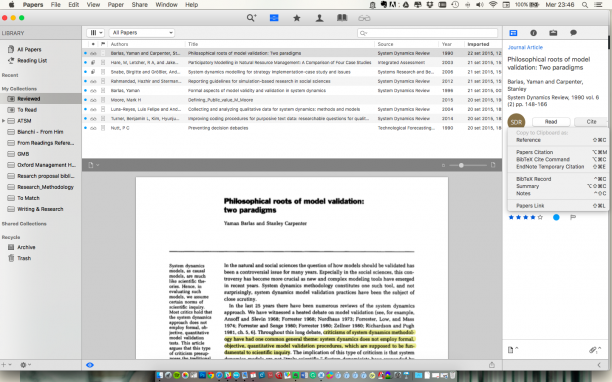The image size is (612, 382).
Task: Open the Search online toolbar icon
Action: pyautogui.click(x=251, y=18)
